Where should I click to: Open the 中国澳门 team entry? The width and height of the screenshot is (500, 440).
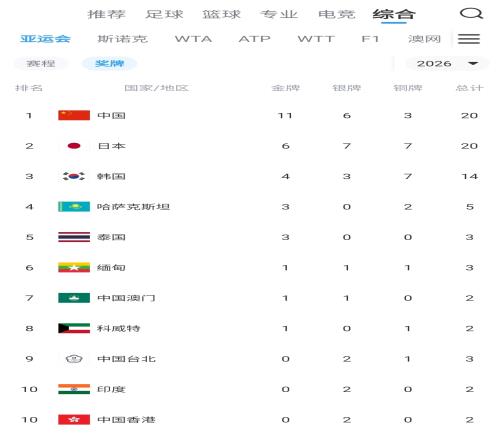click(x=126, y=298)
